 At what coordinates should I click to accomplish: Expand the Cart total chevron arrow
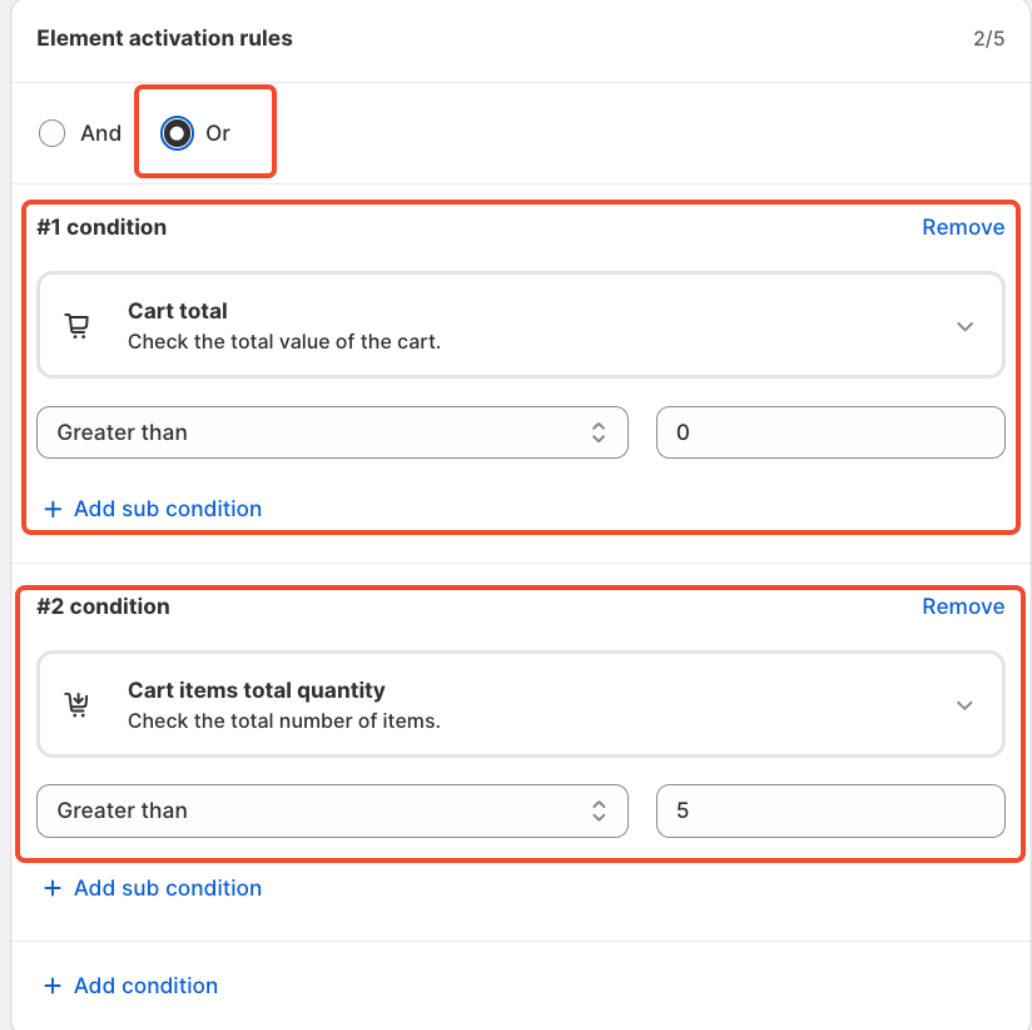click(x=965, y=326)
